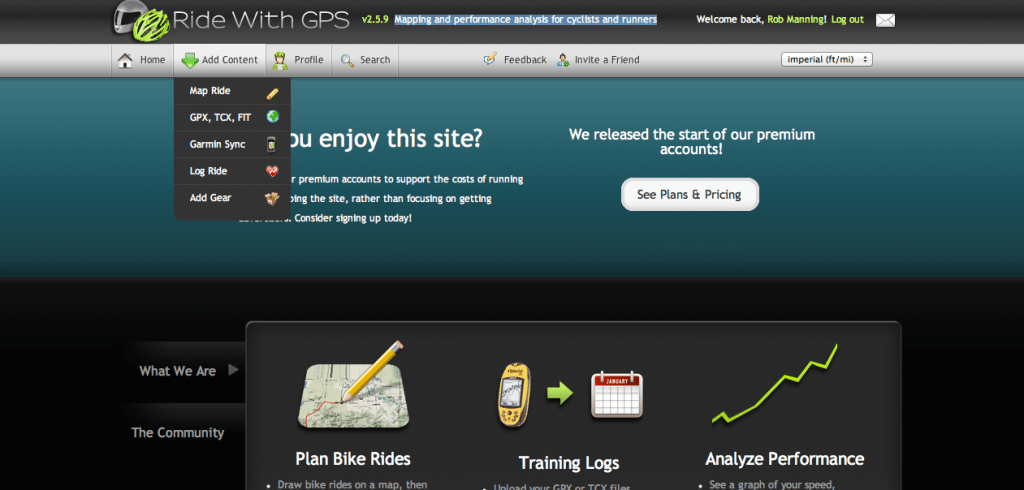
Task: Click the Profile cyclist icon
Action: click(x=281, y=60)
